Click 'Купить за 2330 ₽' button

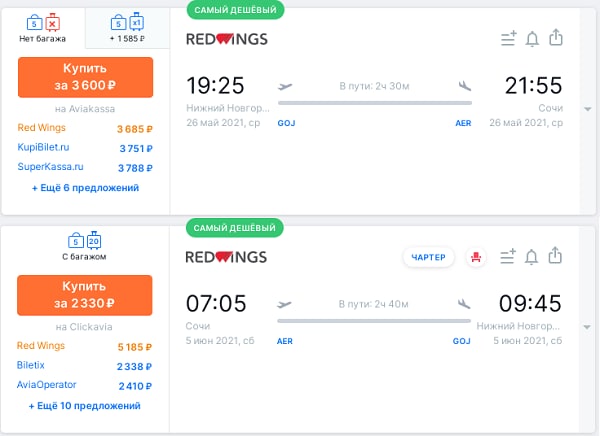coord(85,295)
